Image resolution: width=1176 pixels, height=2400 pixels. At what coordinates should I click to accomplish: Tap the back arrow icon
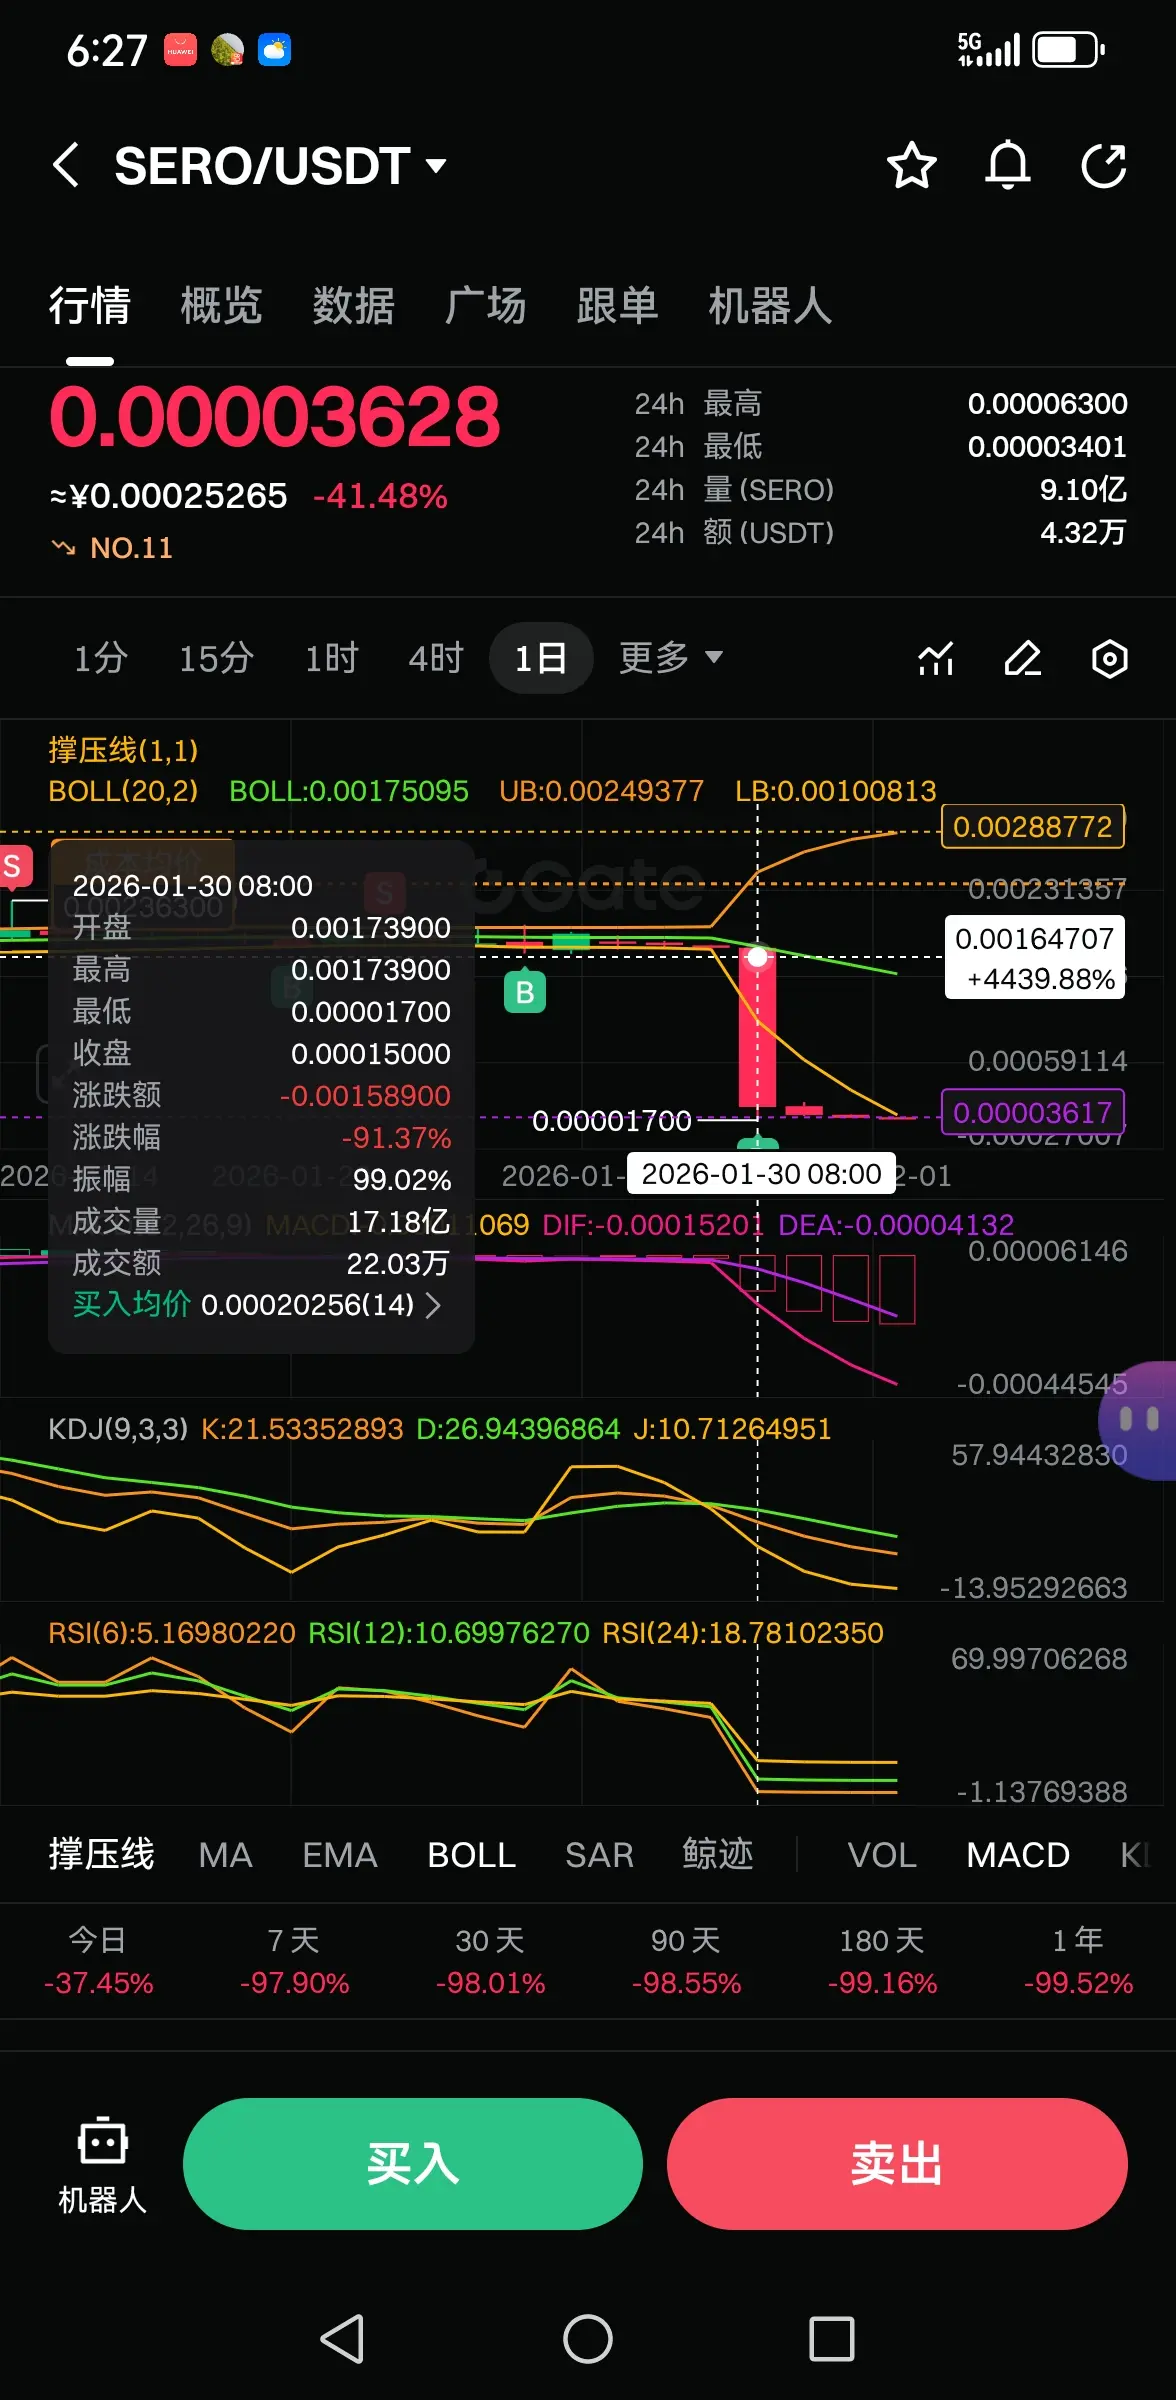point(66,165)
